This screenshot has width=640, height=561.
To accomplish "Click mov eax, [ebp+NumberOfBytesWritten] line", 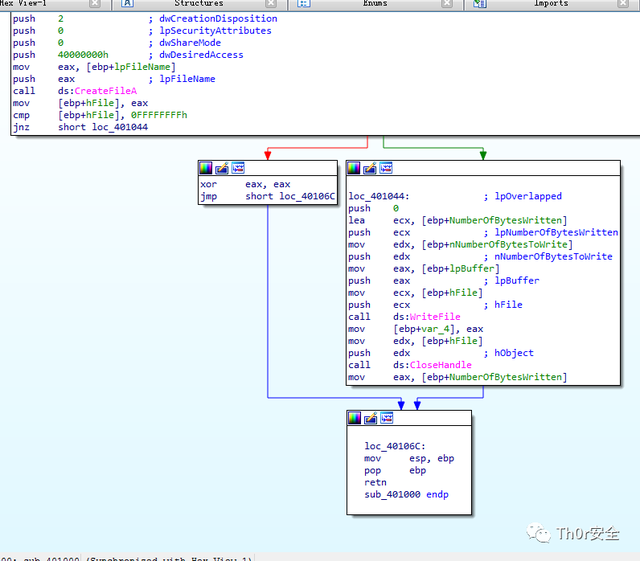I will (x=458, y=377).
